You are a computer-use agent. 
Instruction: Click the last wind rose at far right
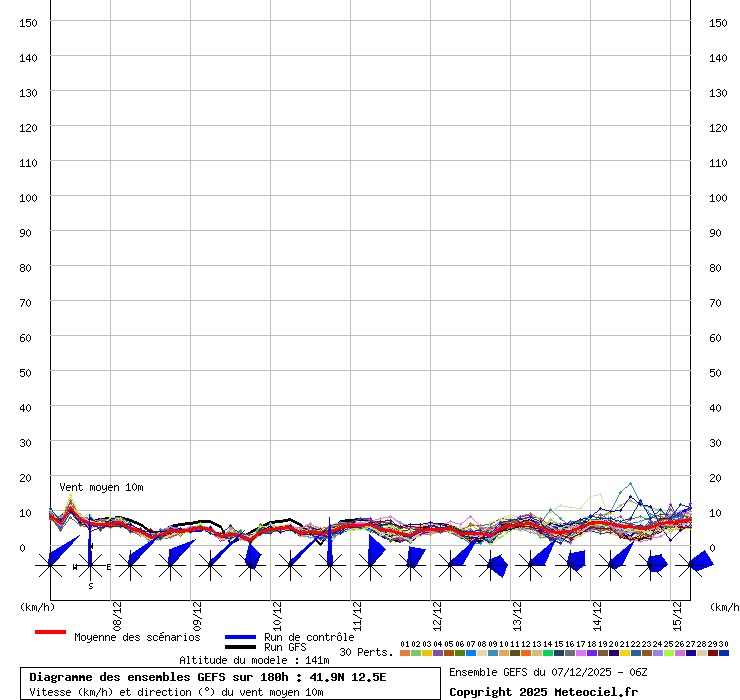click(x=690, y=566)
